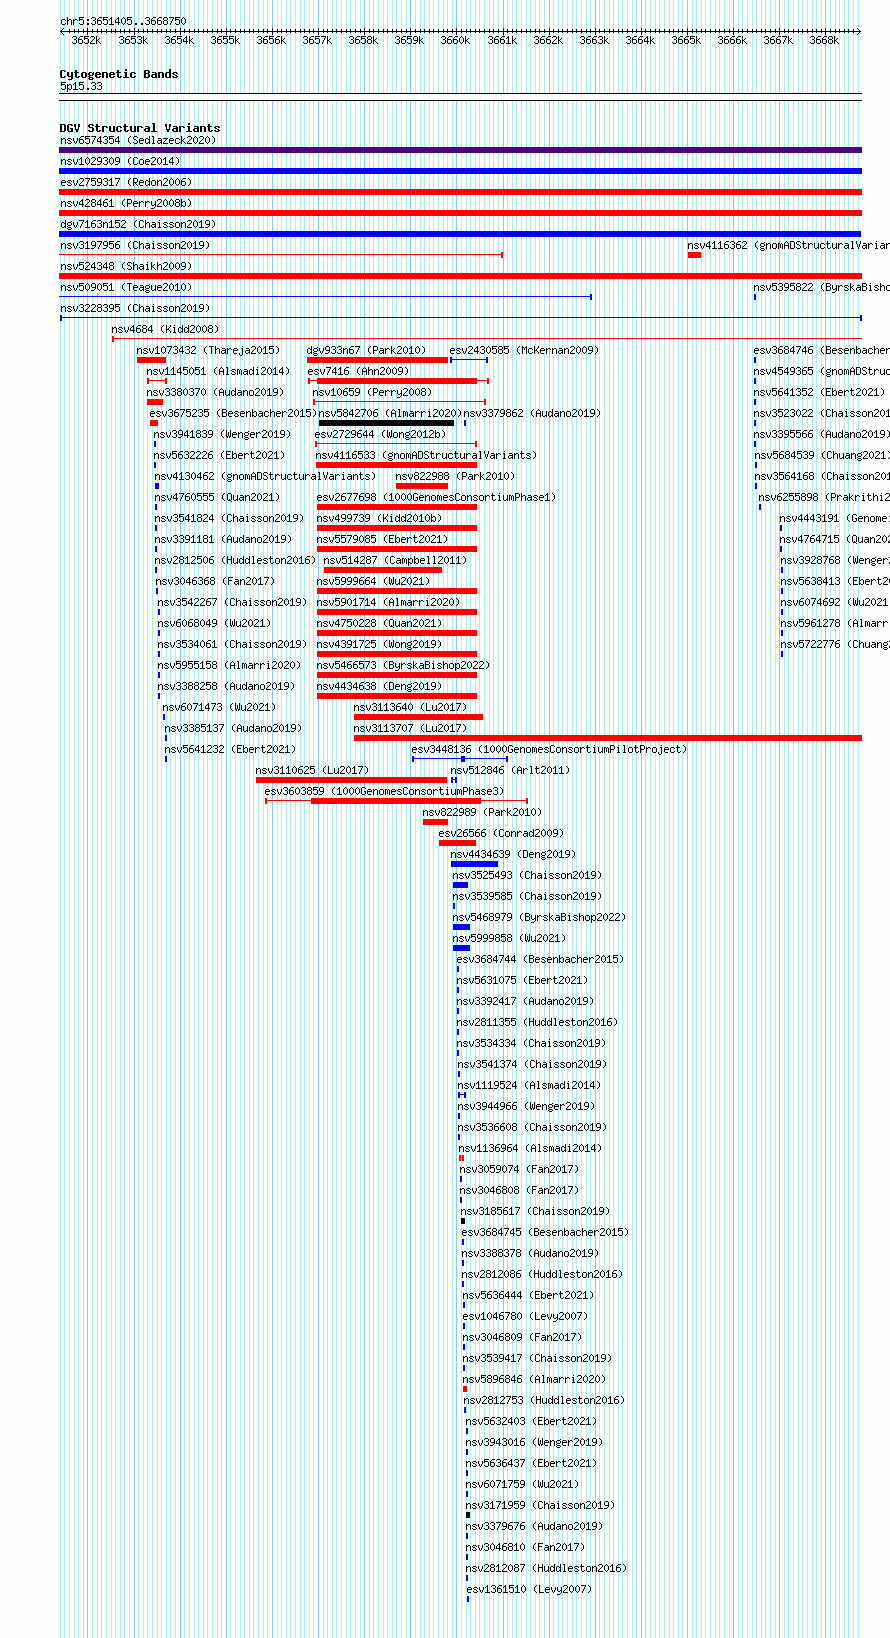The image size is (890, 1638).
Task: Click the nsv4684 (Kidd2008) label
Action: pyautogui.click(x=164, y=329)
